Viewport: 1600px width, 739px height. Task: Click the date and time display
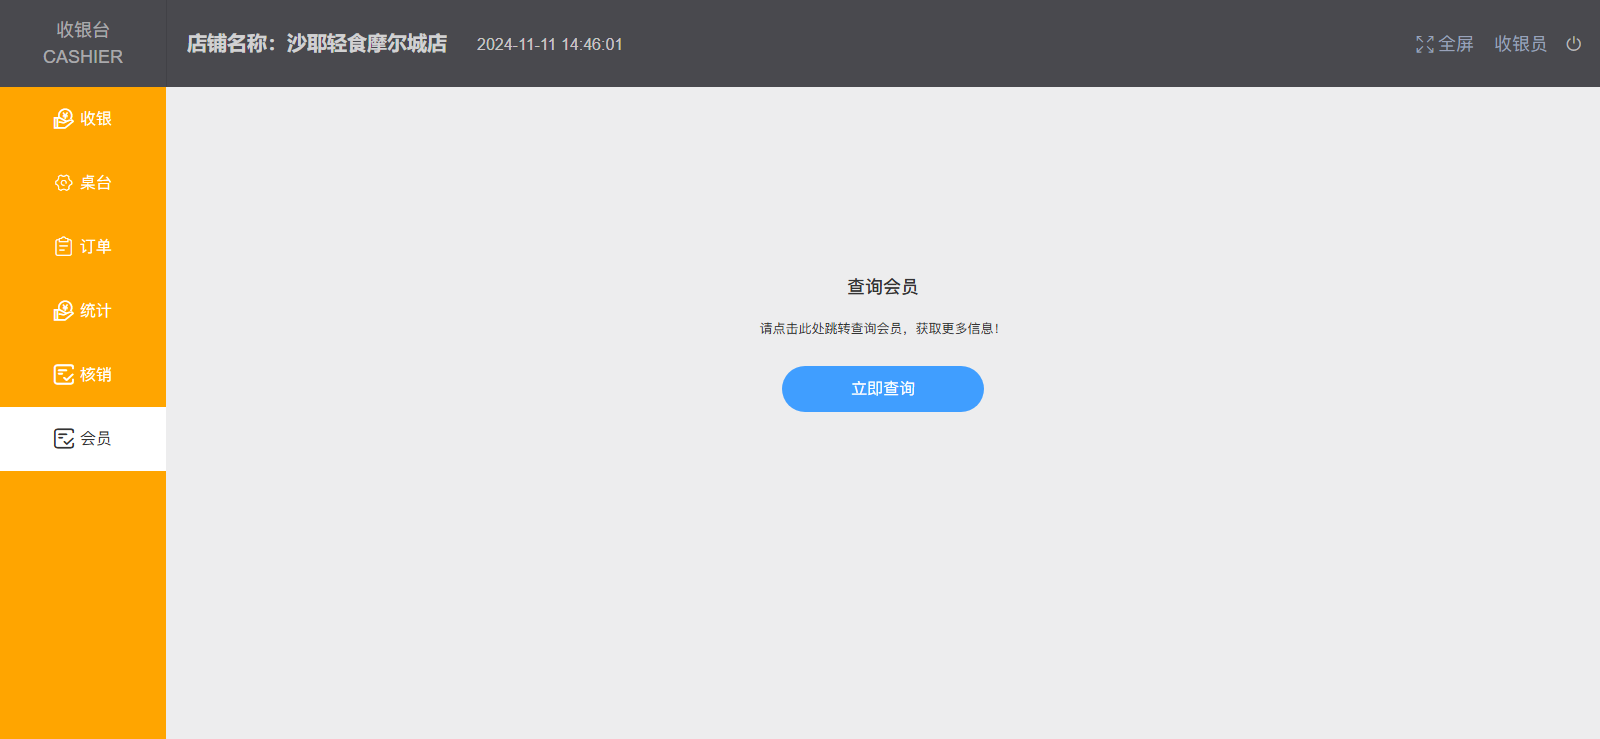[x=549, y=44]
